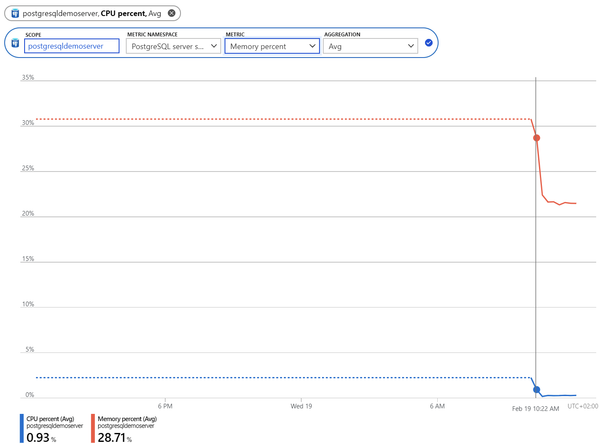The height and width of the screenshot is (446, 600).
Task: Remove the CPU percent metric chip
Action: (172, 13)
